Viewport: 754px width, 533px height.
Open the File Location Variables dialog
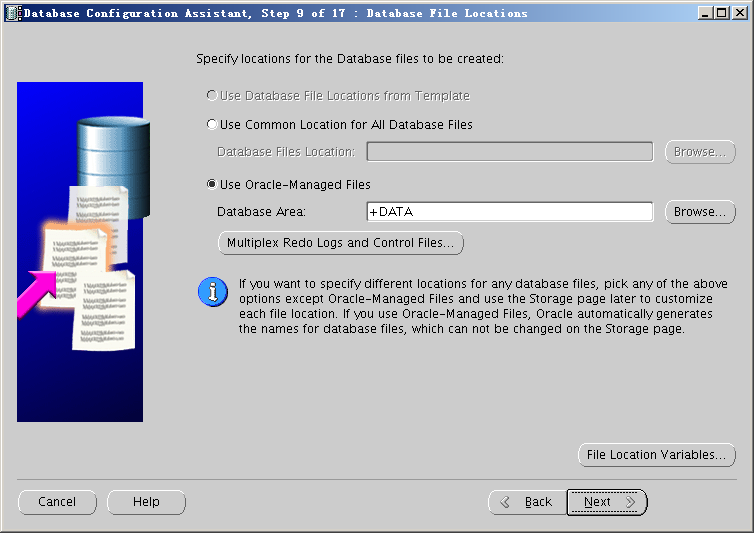tap(656, 455)
